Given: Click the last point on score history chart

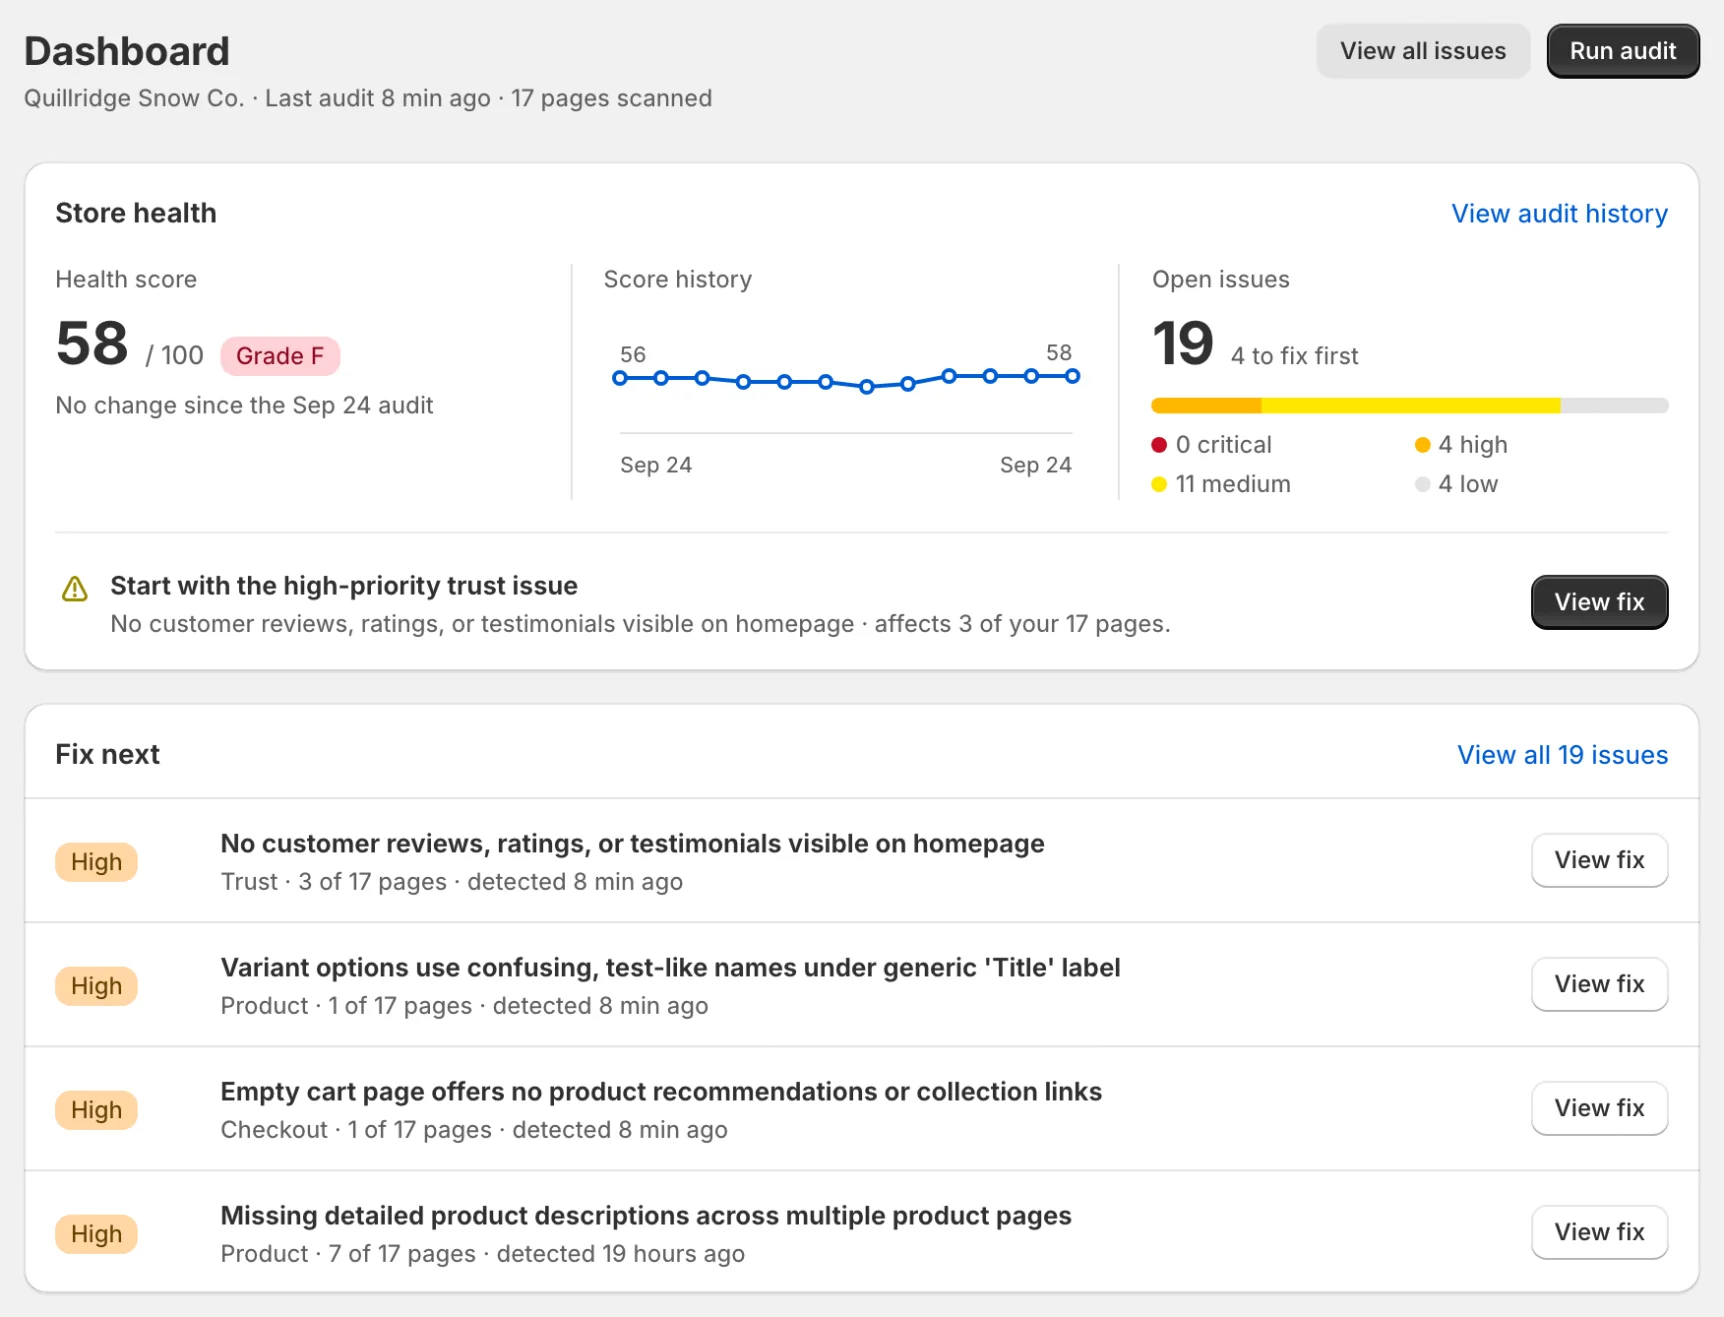Looking at the screenshot, I should coord(1072,376).
